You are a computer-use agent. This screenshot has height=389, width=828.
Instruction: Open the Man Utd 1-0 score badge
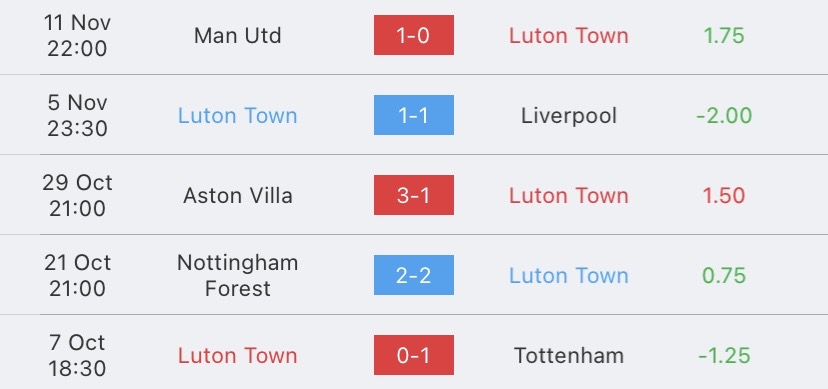click(413, 35)
